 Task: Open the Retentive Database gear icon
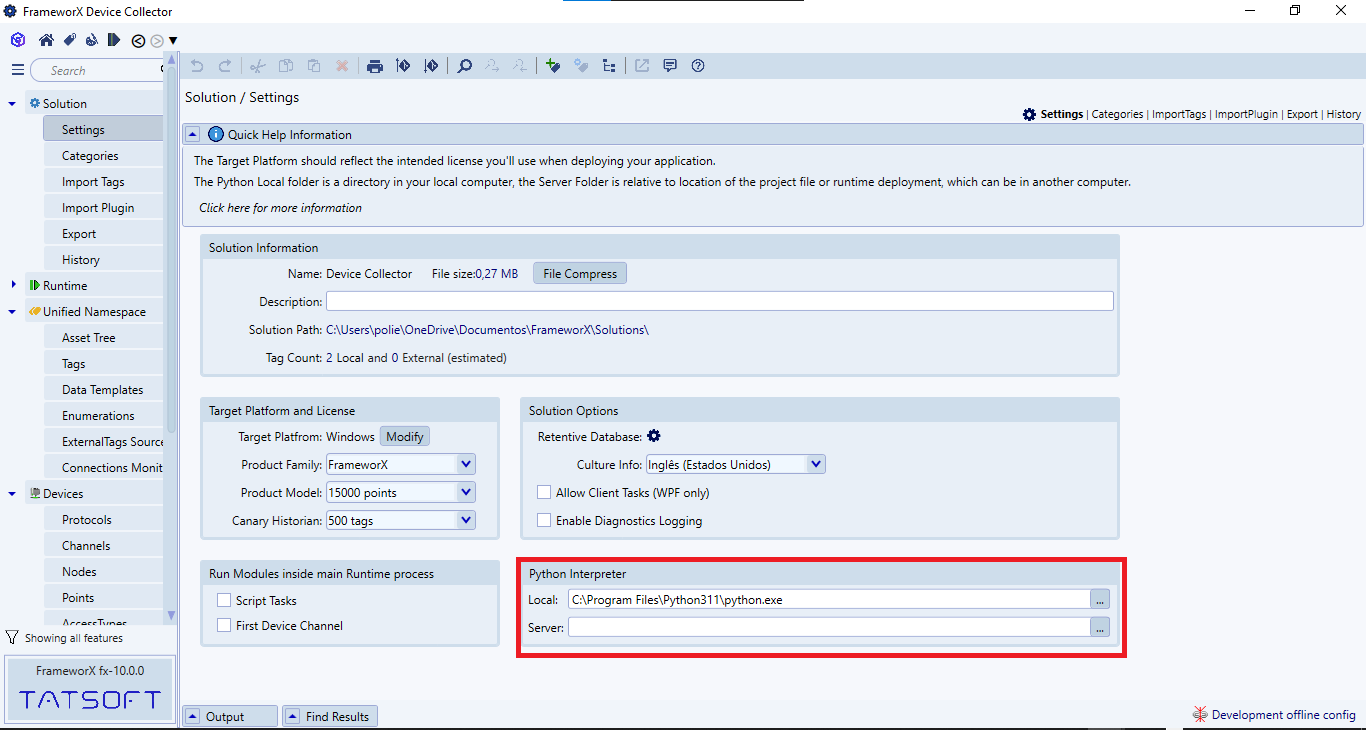tap(654, 436)
